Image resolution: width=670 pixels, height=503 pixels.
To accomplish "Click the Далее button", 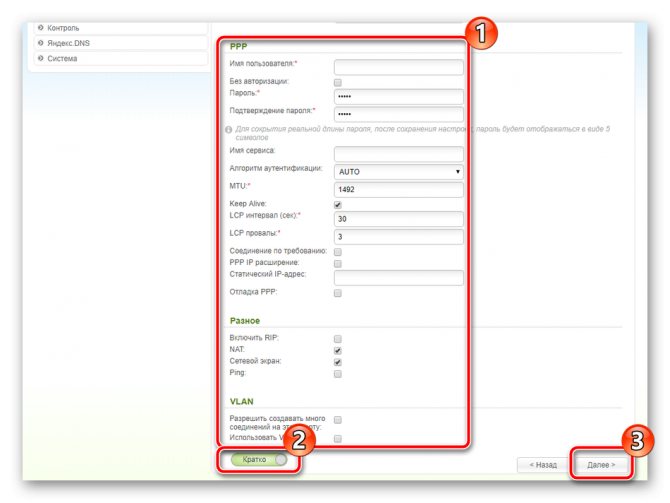I will (601, 465).
